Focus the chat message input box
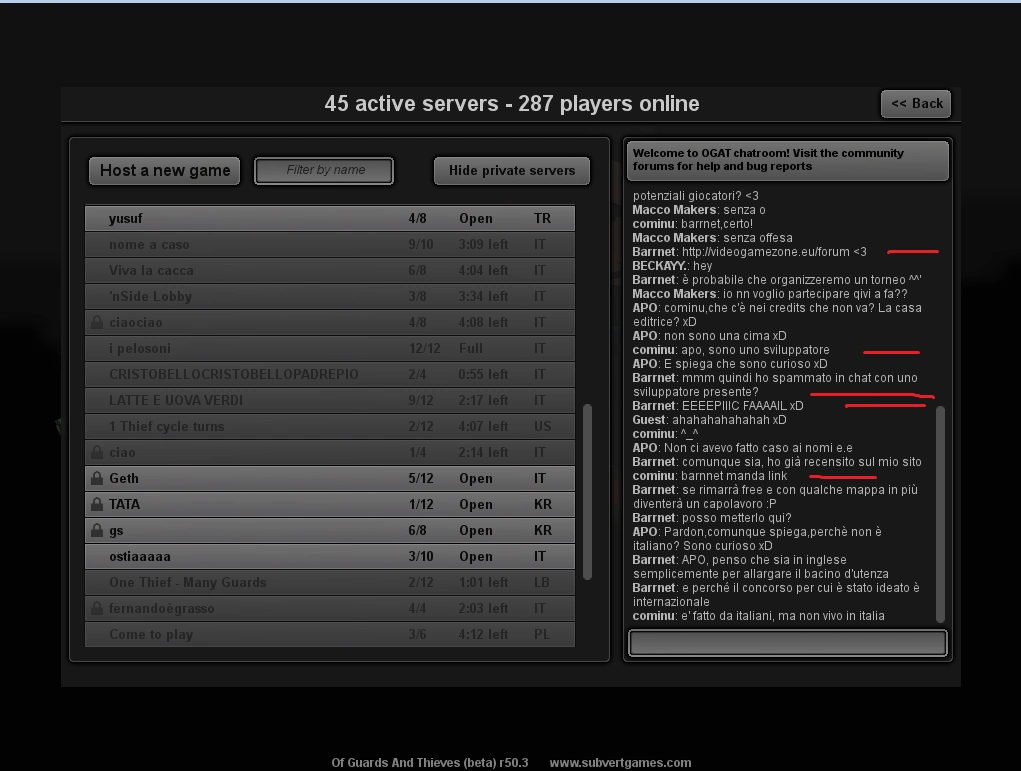This screenshot has height=771, width=1021. 788,643
